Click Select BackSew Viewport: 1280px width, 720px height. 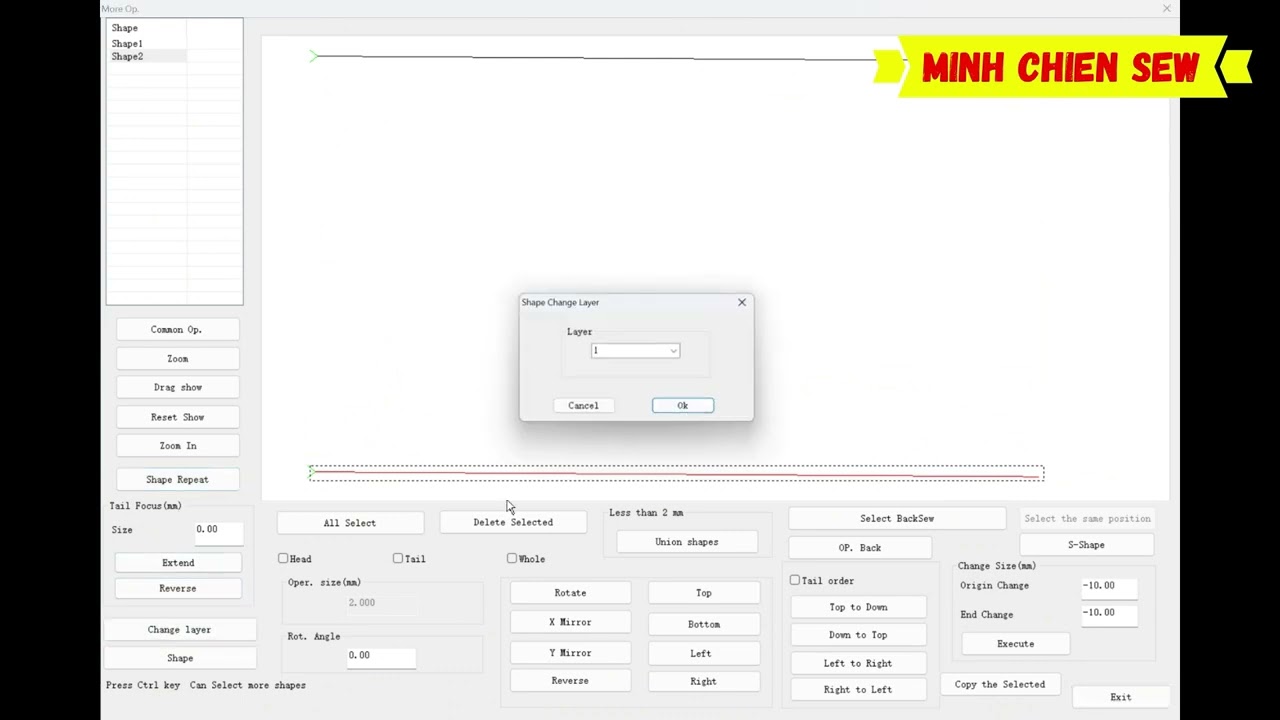(x=897, y=518)
